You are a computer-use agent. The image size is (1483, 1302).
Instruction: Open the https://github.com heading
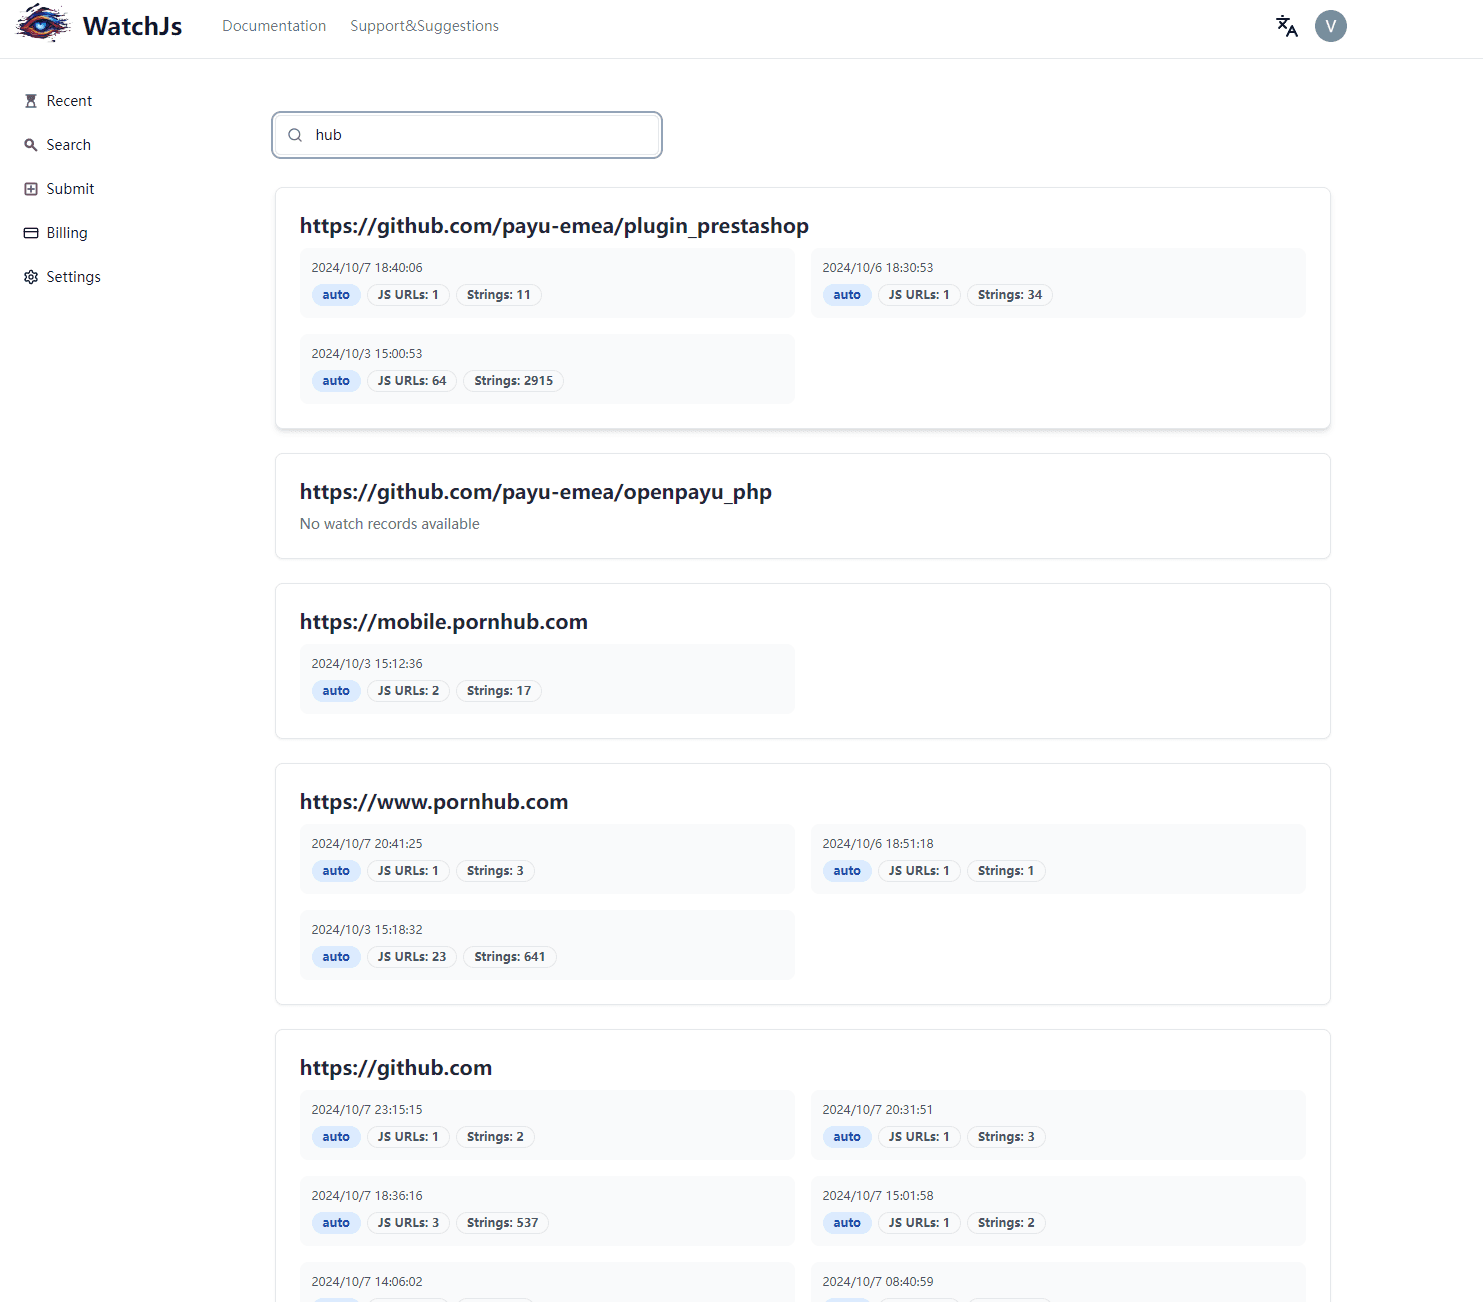point(396,1068)
